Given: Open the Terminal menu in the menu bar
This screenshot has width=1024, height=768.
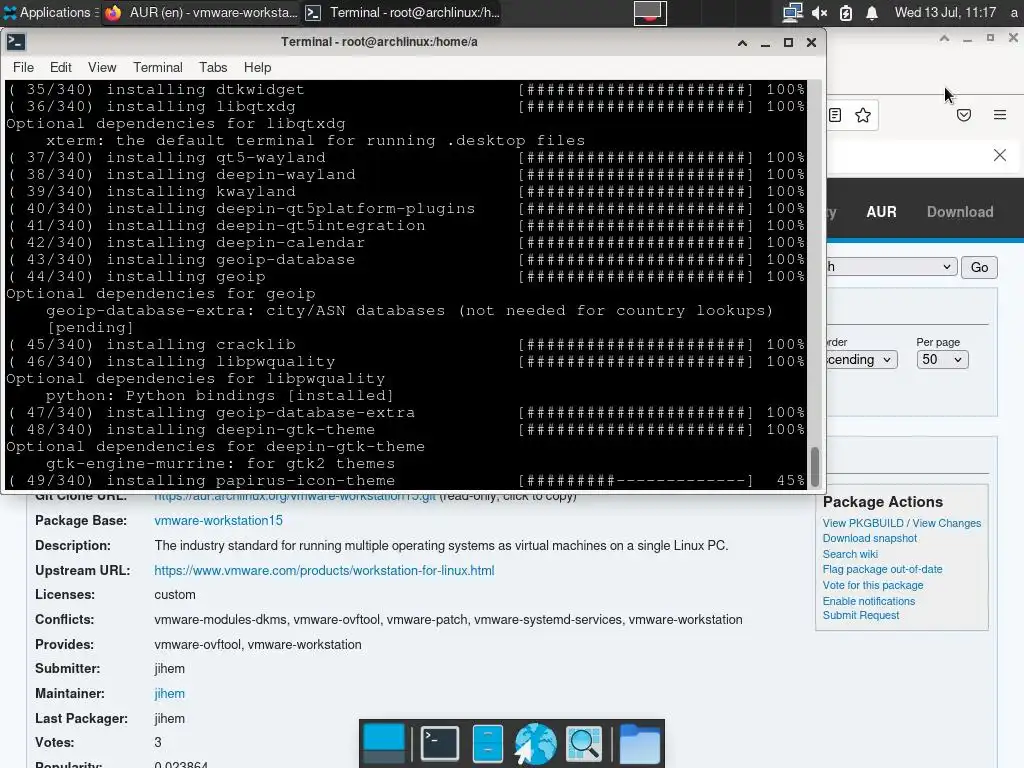Looking at the screenshot, I should pos(157,67).
